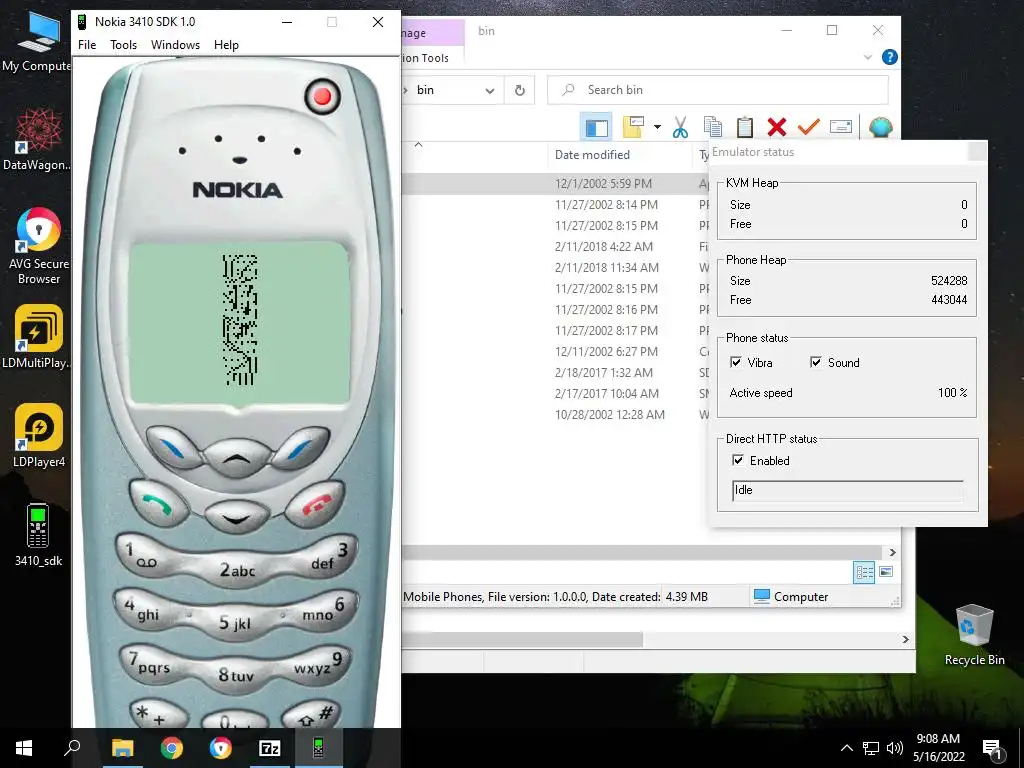Click the red end-call key on the phone
Screen dimensions: 1024x768
tap(315, 504)
